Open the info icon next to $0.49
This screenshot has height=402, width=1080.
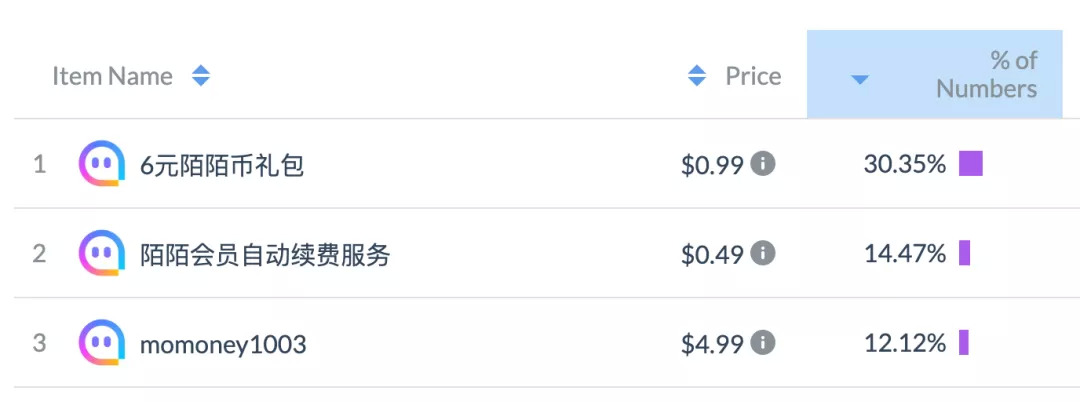[x=763, y=253]
